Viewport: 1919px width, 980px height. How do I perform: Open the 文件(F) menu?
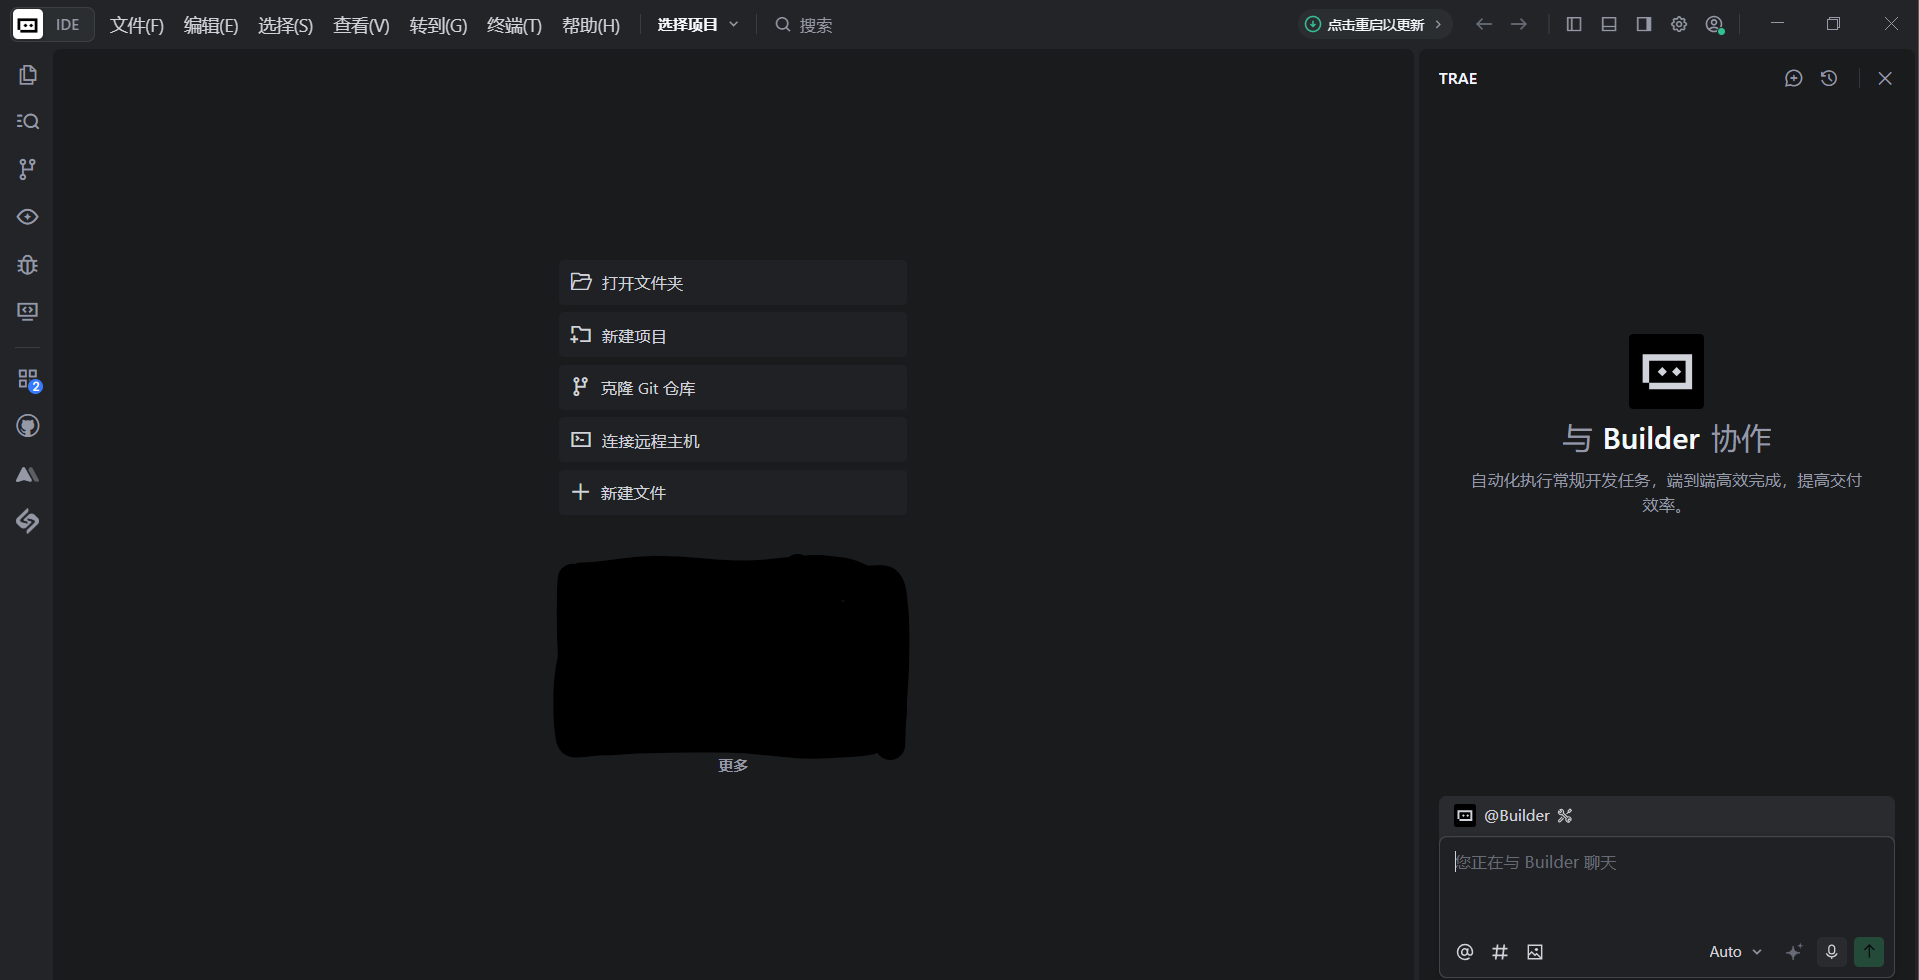[x=136, y=25]
